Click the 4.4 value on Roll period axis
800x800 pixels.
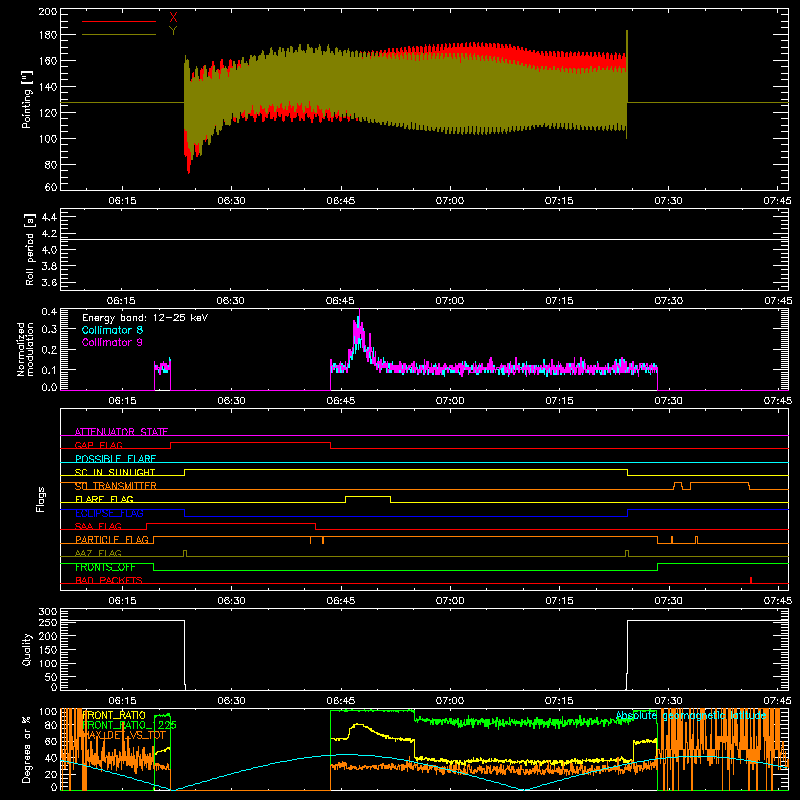point(49,217)
